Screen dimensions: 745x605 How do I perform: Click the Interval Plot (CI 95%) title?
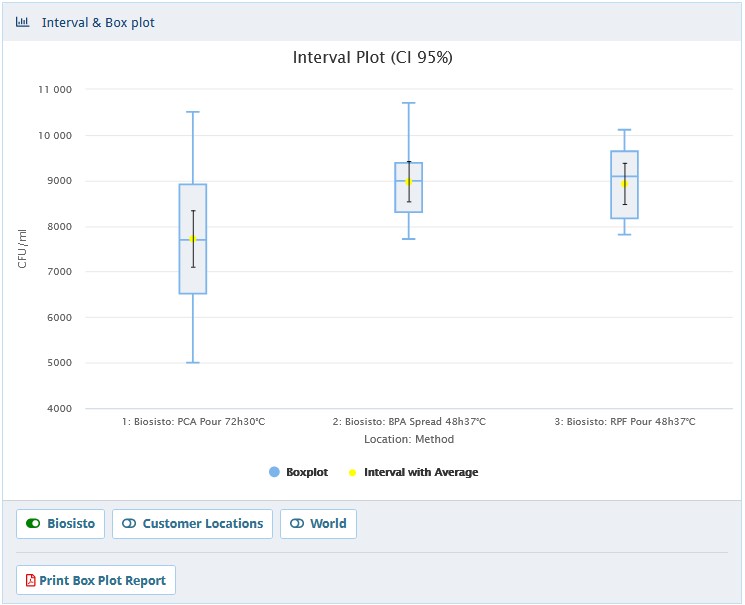pyautogui.click(x=372, y=58)
